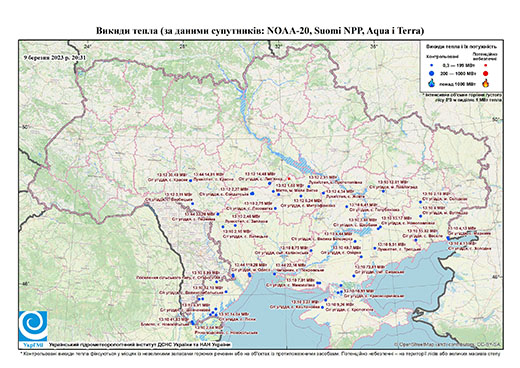This screenshot has height=368, width=520.
Task: Click the small blue dot legend symbol
Action: 432,66
